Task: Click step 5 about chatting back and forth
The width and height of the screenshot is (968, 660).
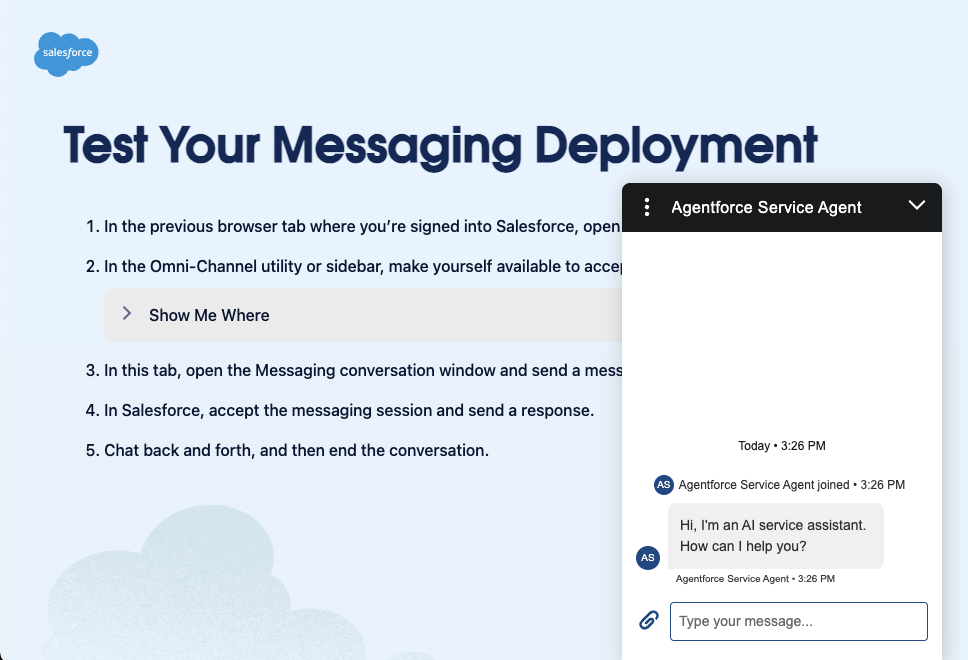Action: (296, 450)
